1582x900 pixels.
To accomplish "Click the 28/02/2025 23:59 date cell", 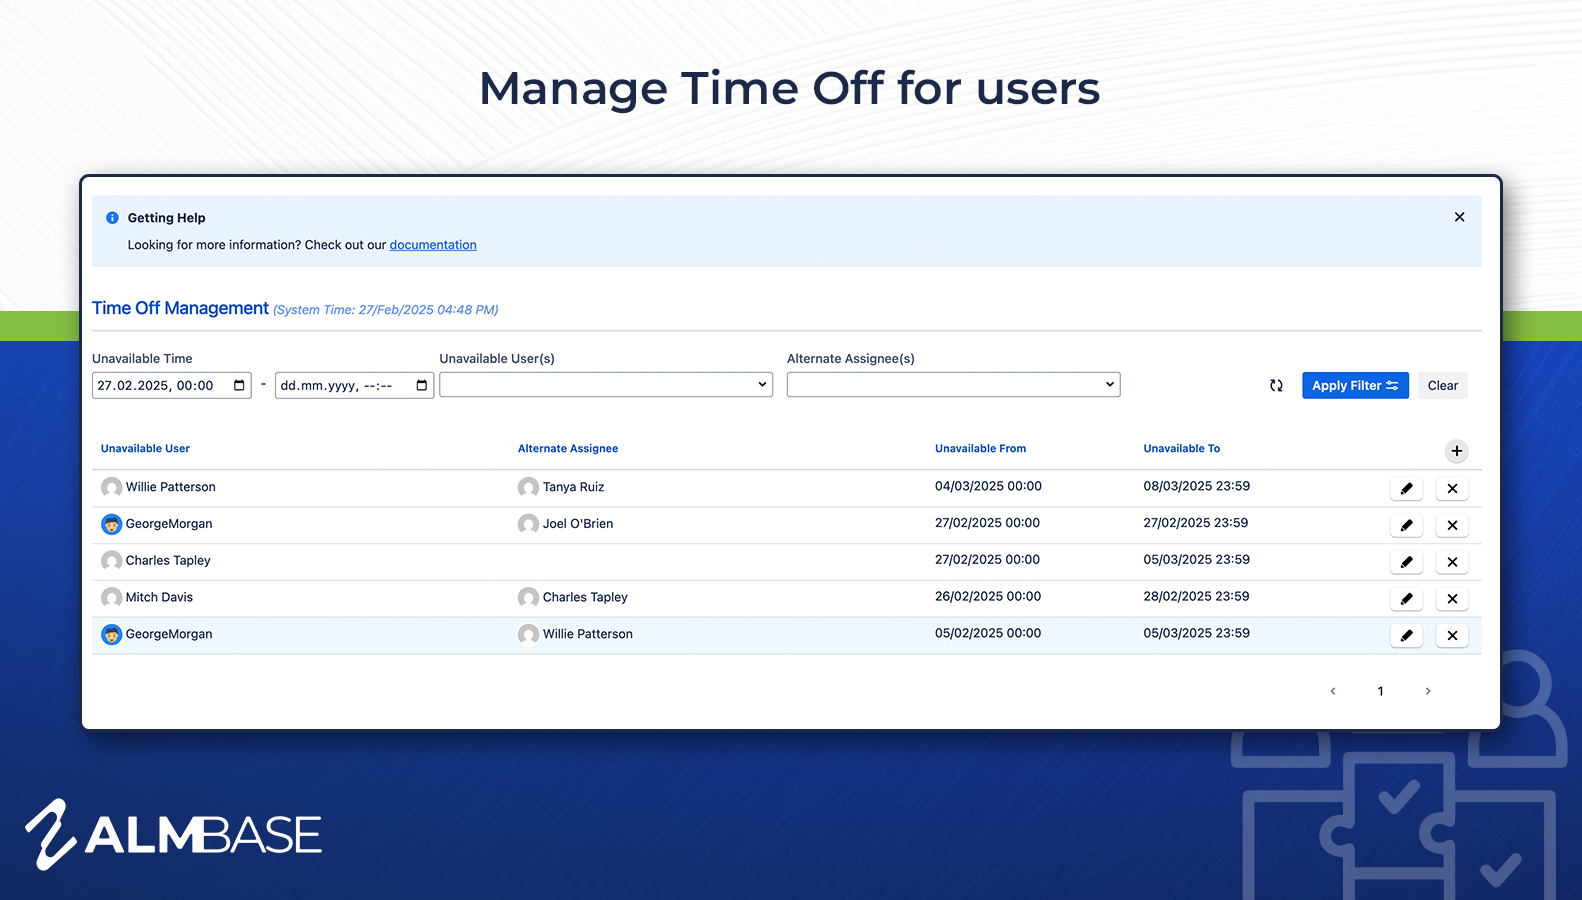I will coord(1197,596).
